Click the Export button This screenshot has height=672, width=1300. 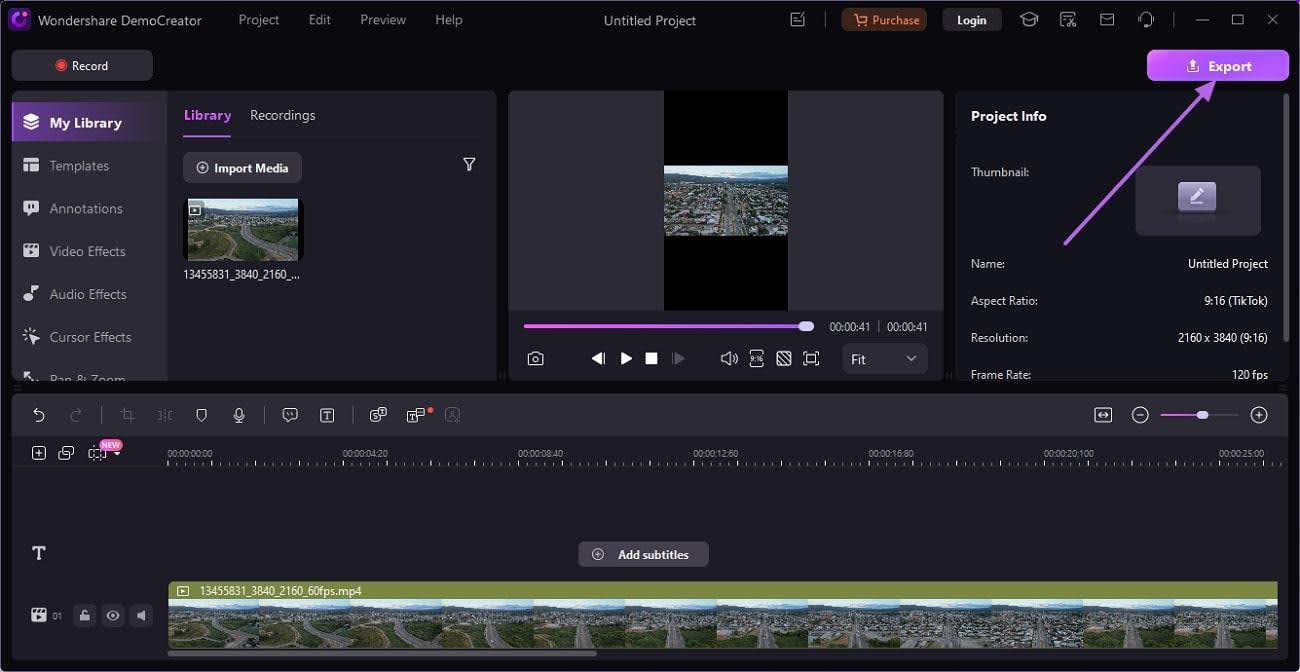point(1218,66)
